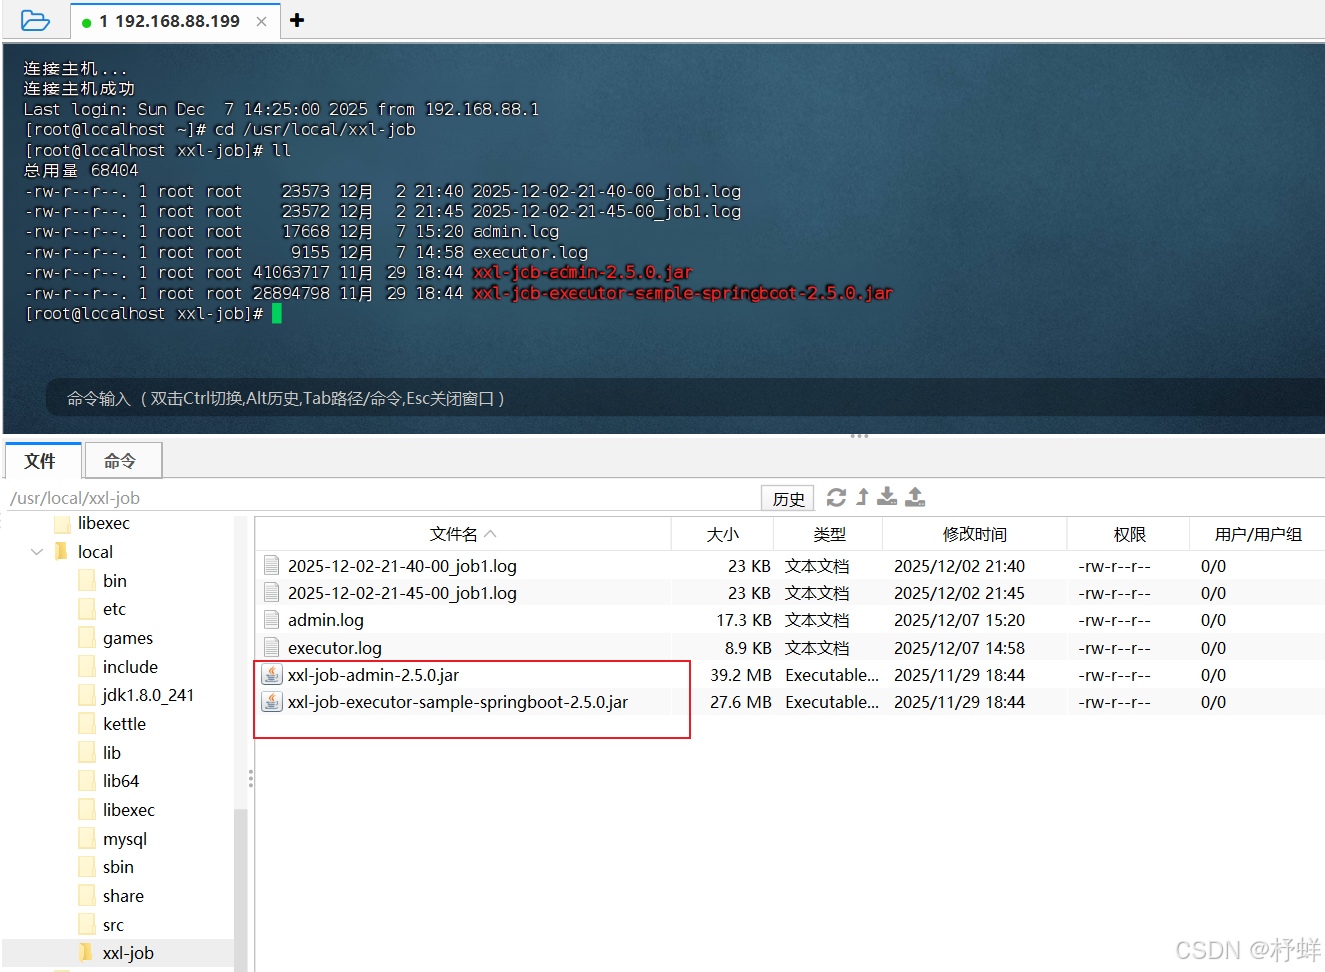Click the command input field
This screenshot has width=1325, height=972.
[685, 398]
